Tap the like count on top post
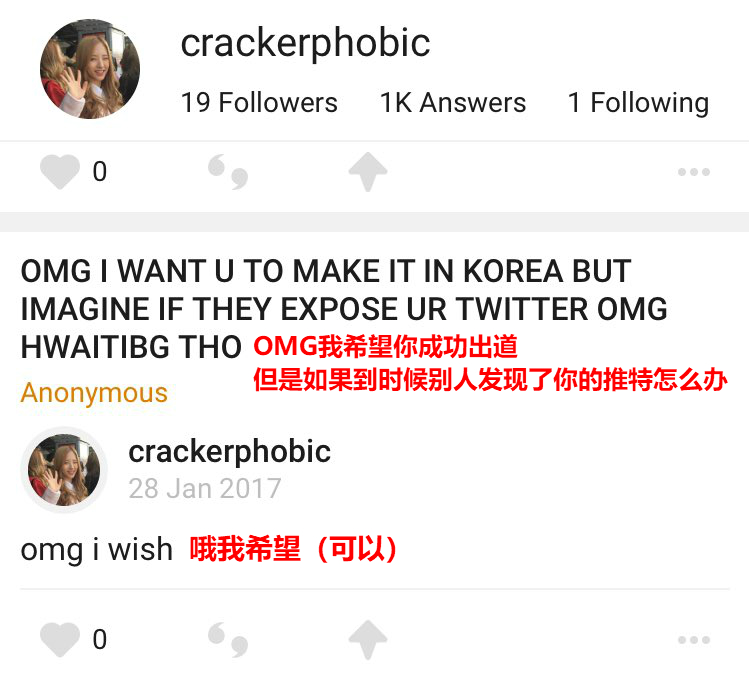This screenshot has width=749, height=674. (x=100, y=171)
